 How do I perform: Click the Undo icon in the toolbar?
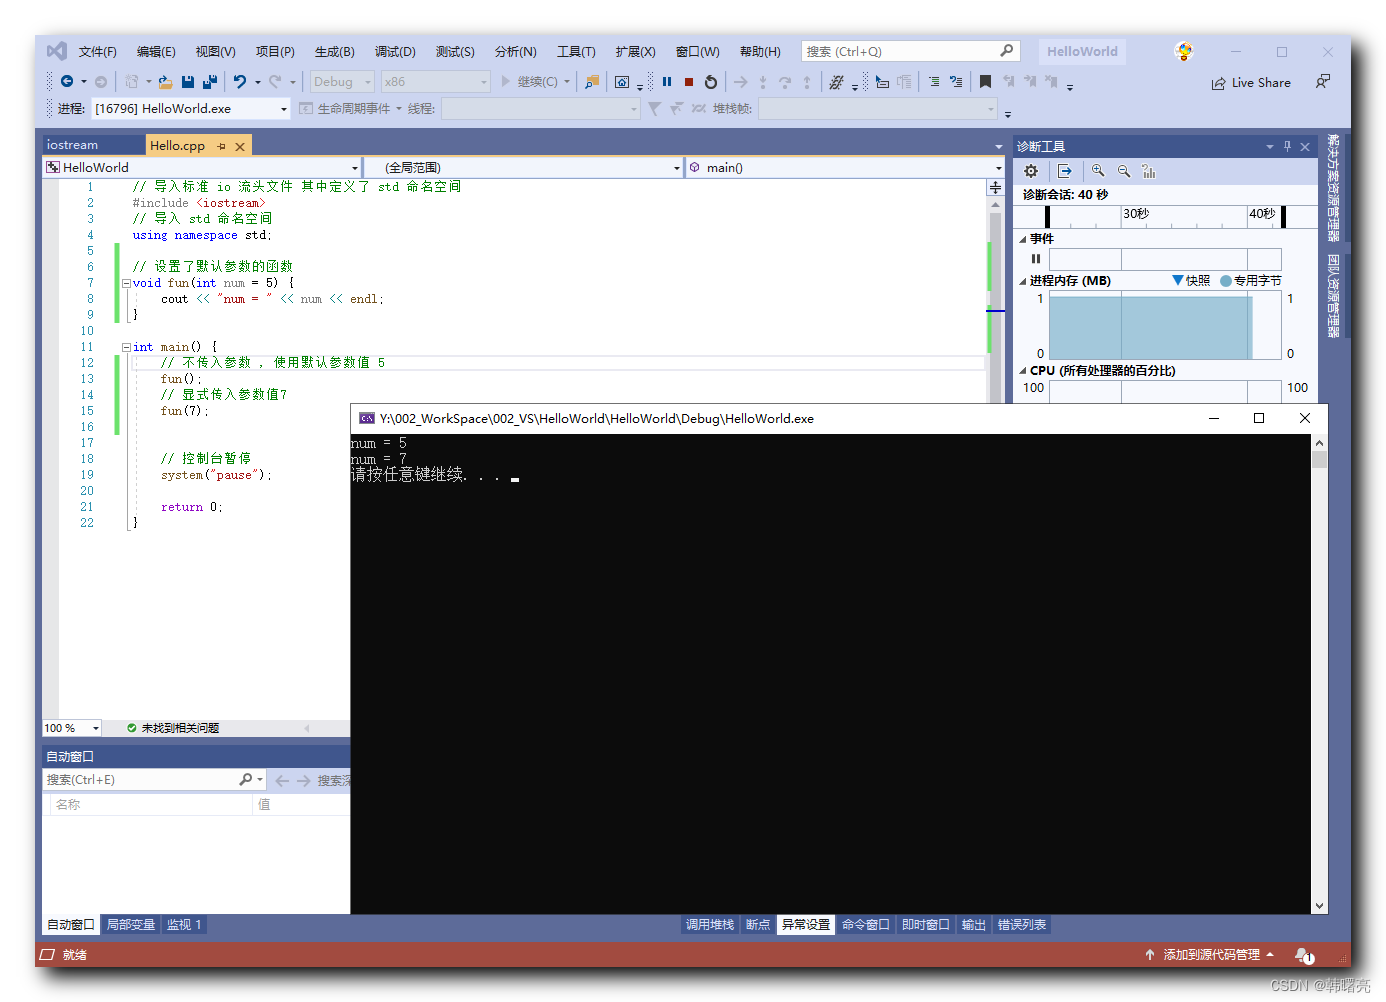(240, 81)
